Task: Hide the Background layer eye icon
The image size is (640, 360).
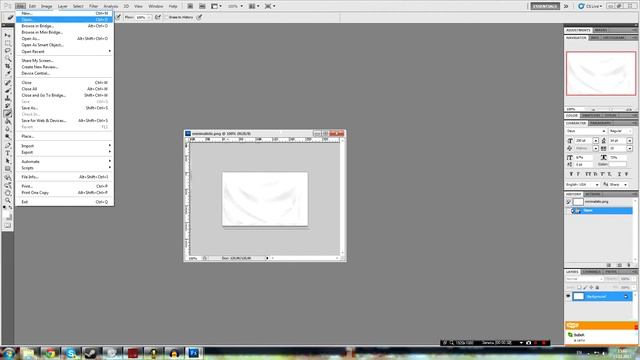Action: click(568, 296)
